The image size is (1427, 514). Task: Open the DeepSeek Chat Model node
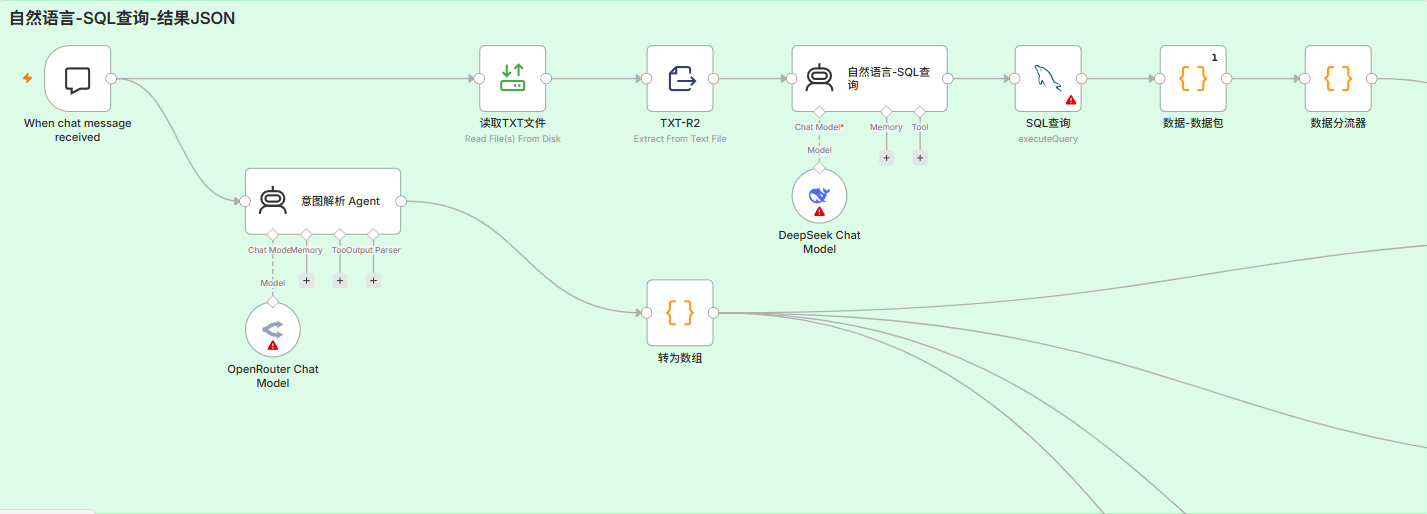(819, 196)
